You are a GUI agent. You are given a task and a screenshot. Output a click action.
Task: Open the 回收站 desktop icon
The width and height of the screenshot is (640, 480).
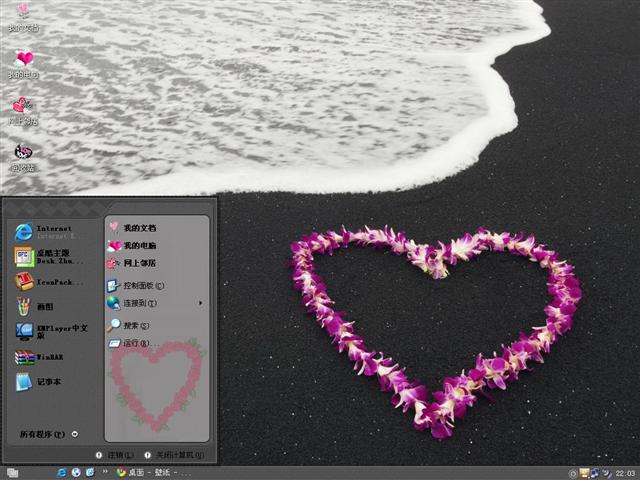tap(23, 157)
